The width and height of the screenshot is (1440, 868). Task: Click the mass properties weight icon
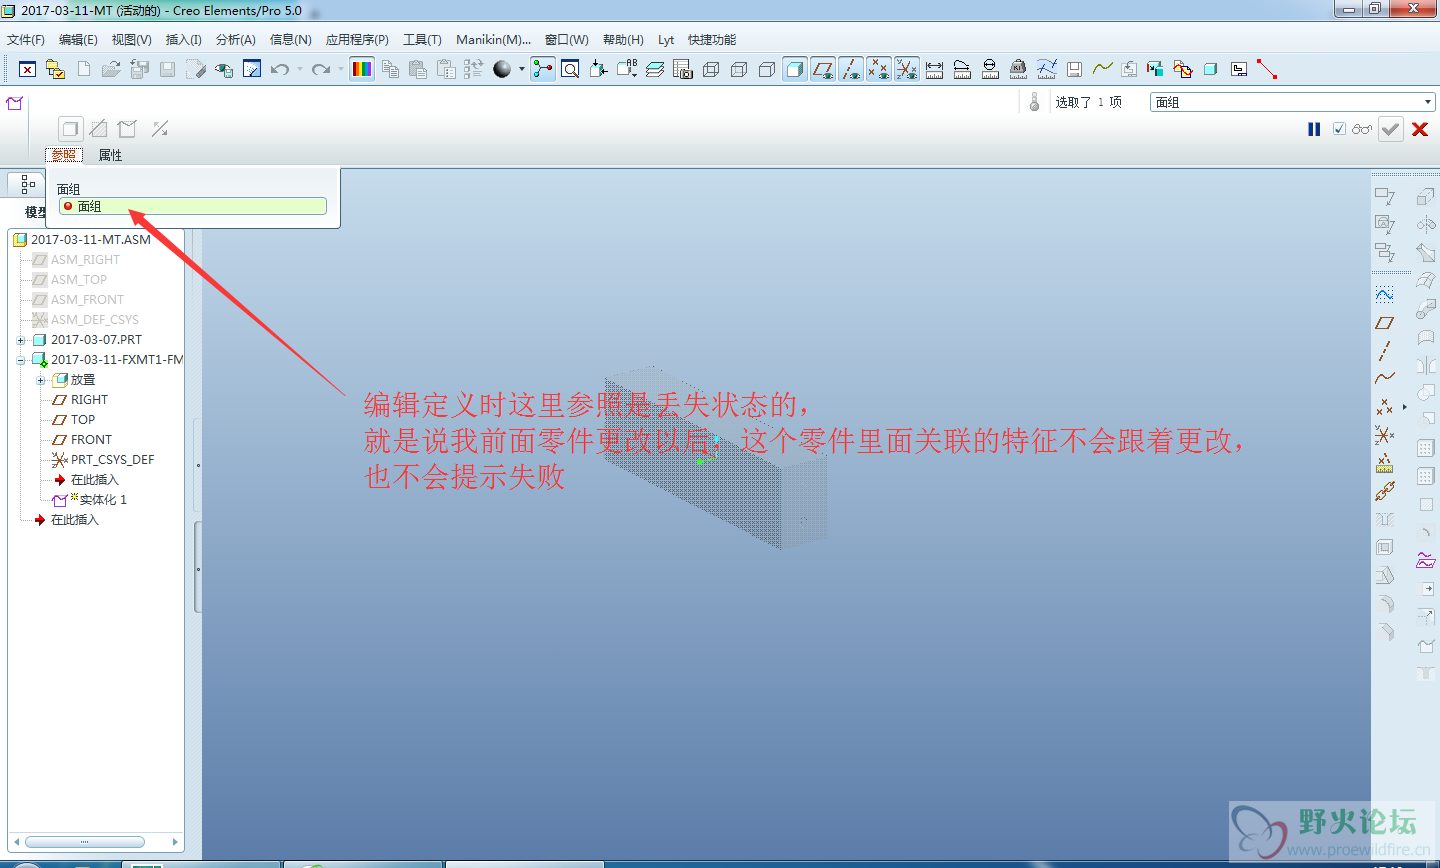tap(1018, 69)
